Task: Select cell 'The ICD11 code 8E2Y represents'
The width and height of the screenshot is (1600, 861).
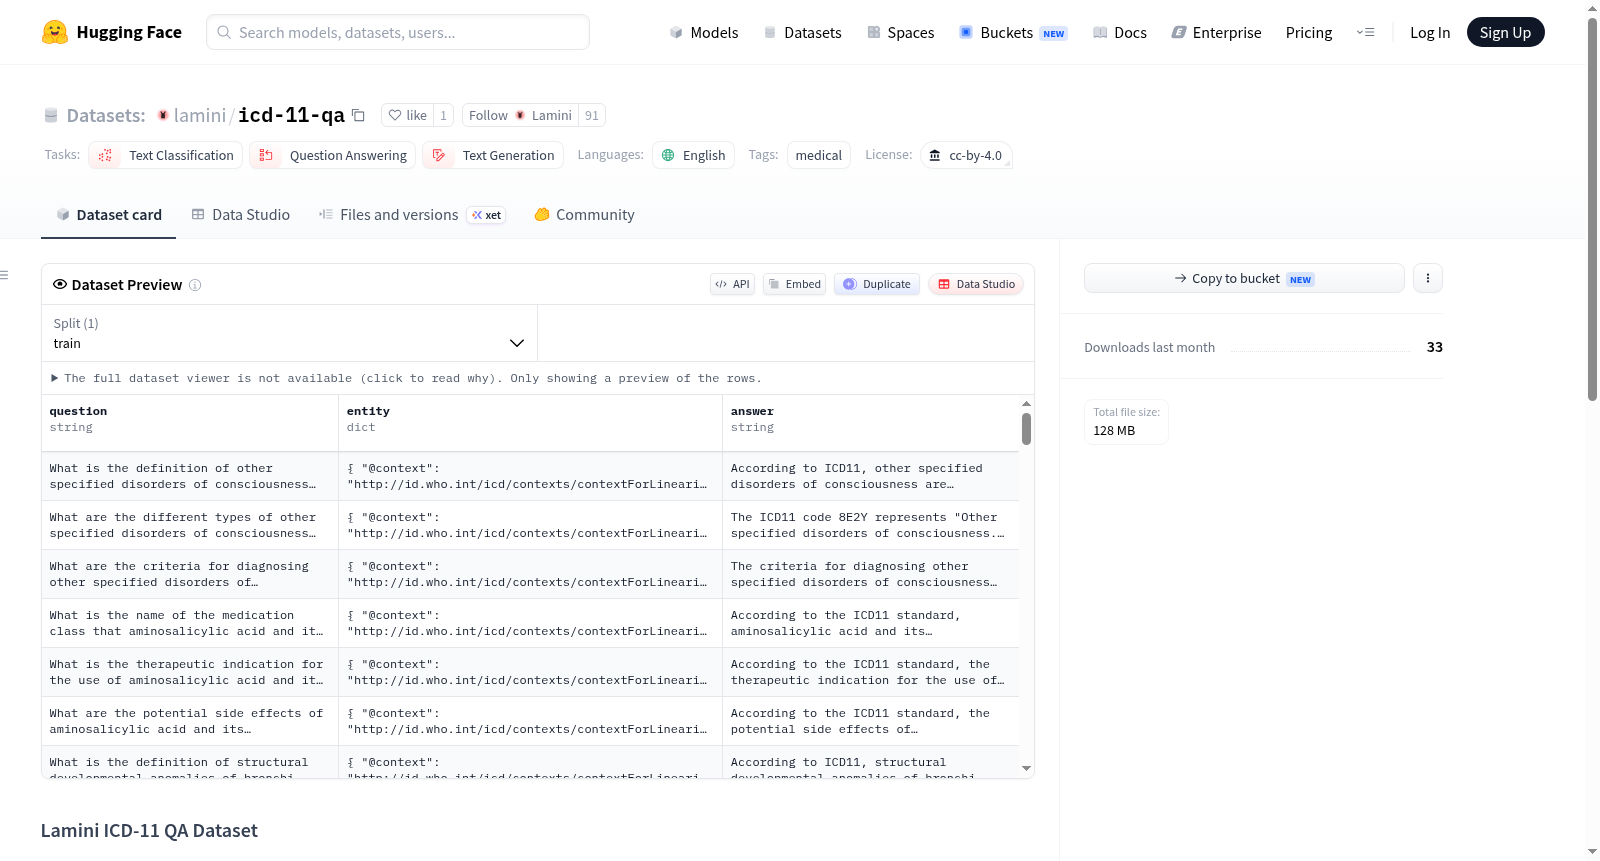Action: [870, 525]
